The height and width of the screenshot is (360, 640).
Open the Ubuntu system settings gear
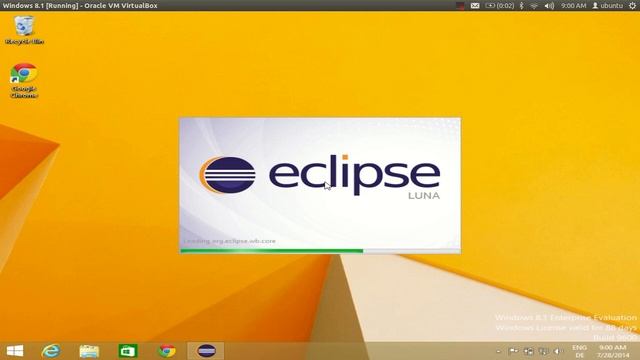(x=632, y=6)
